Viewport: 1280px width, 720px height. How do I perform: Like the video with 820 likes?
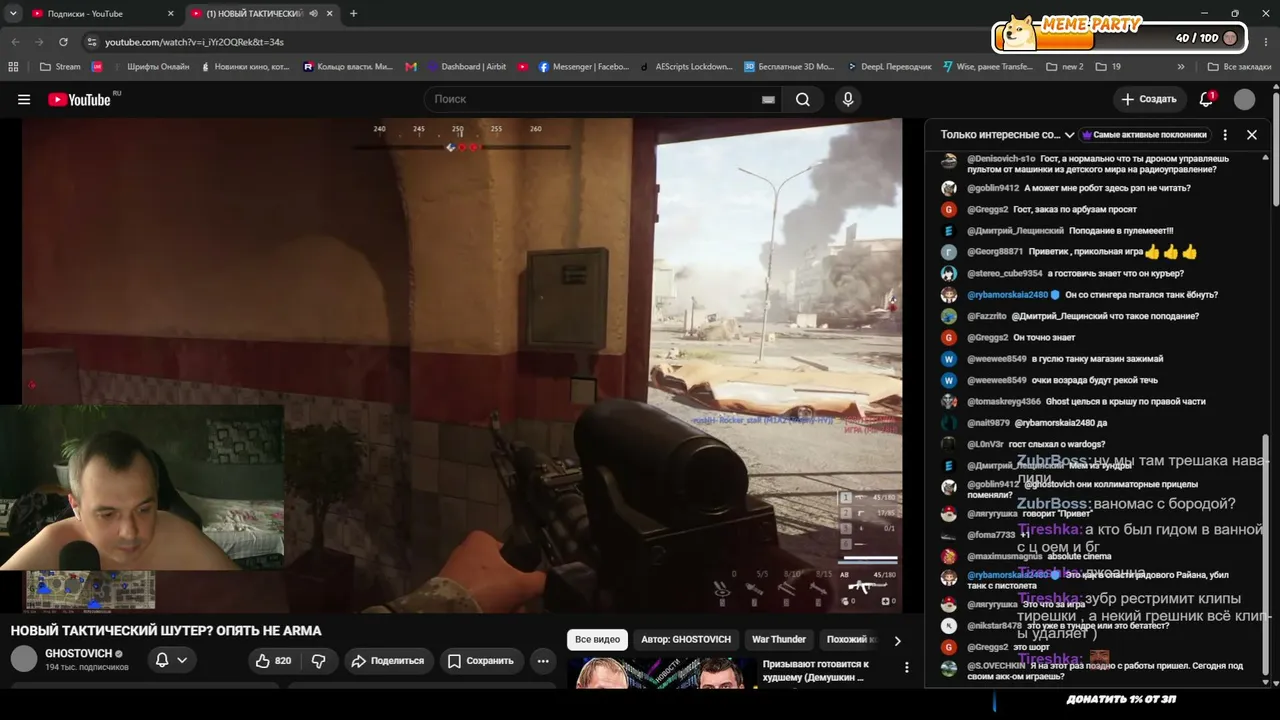click(273, 660)
